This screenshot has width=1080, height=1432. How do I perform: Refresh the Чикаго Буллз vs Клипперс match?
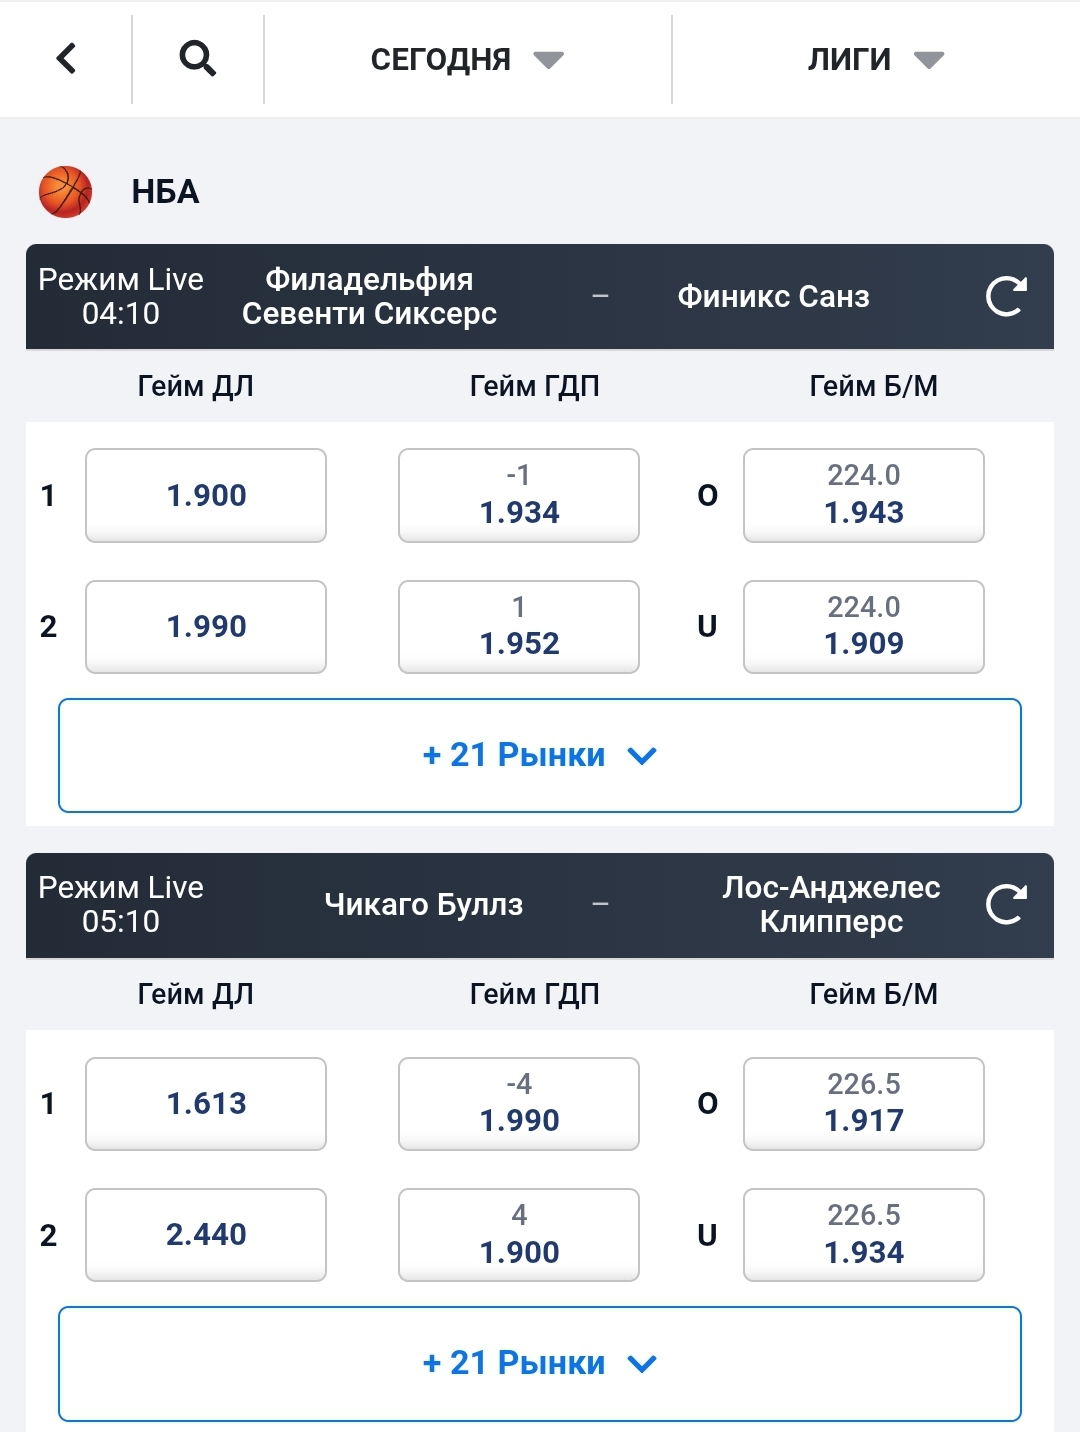(1005, 904)
